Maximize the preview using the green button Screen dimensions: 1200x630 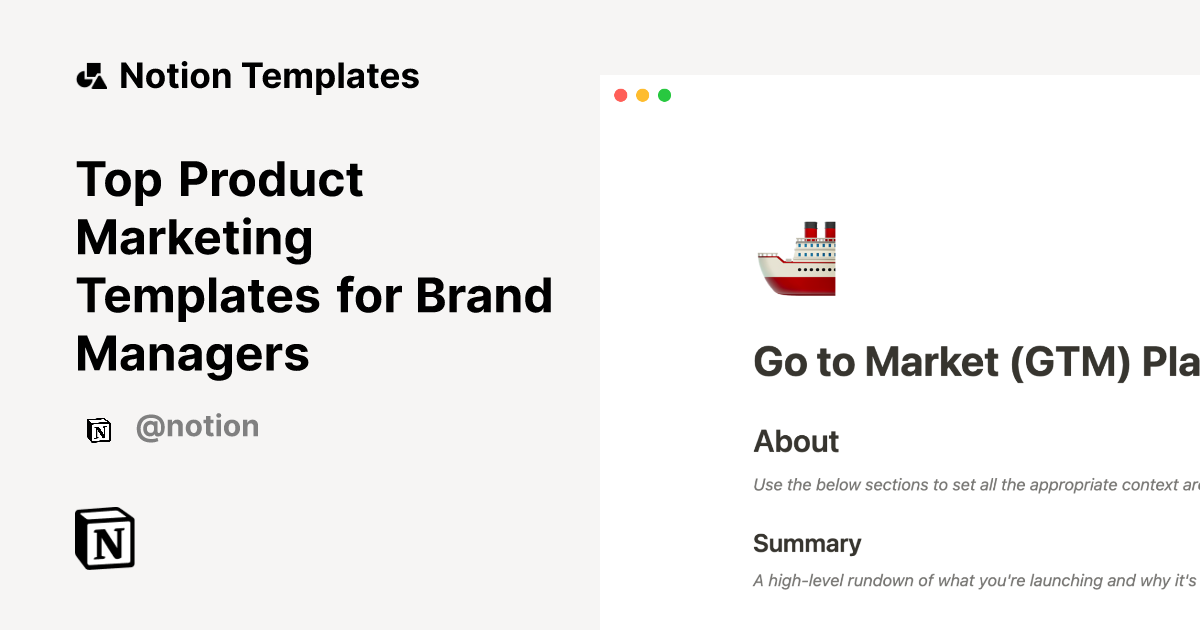(x=665, y=96)
